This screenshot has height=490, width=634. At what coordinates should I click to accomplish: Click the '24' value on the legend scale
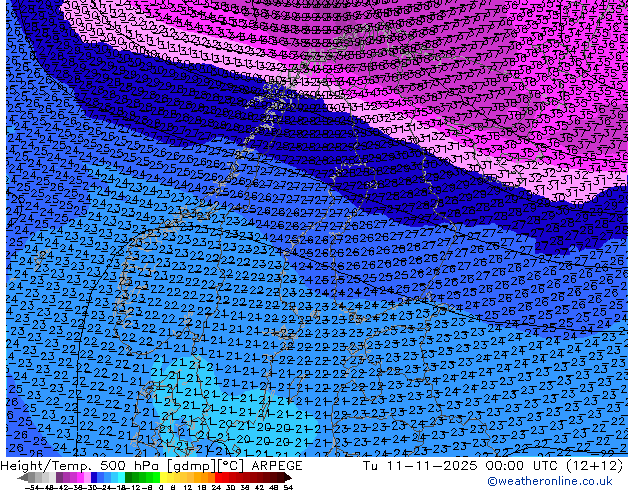(216, 488)
